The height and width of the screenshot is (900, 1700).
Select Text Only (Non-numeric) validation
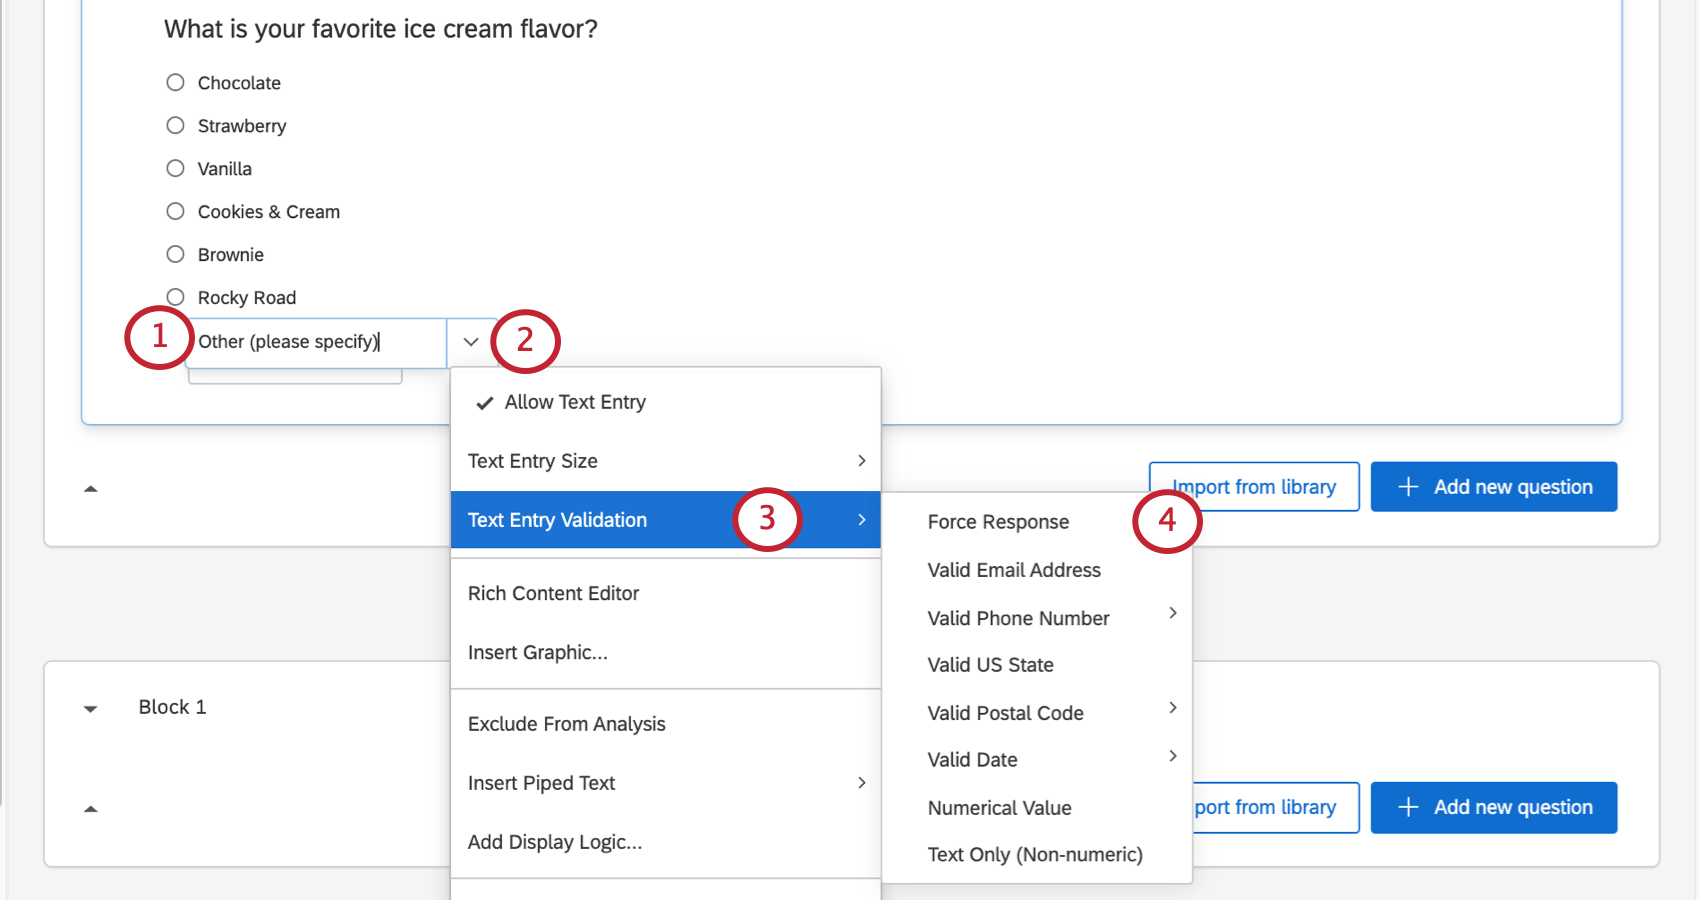[1036, 854]
